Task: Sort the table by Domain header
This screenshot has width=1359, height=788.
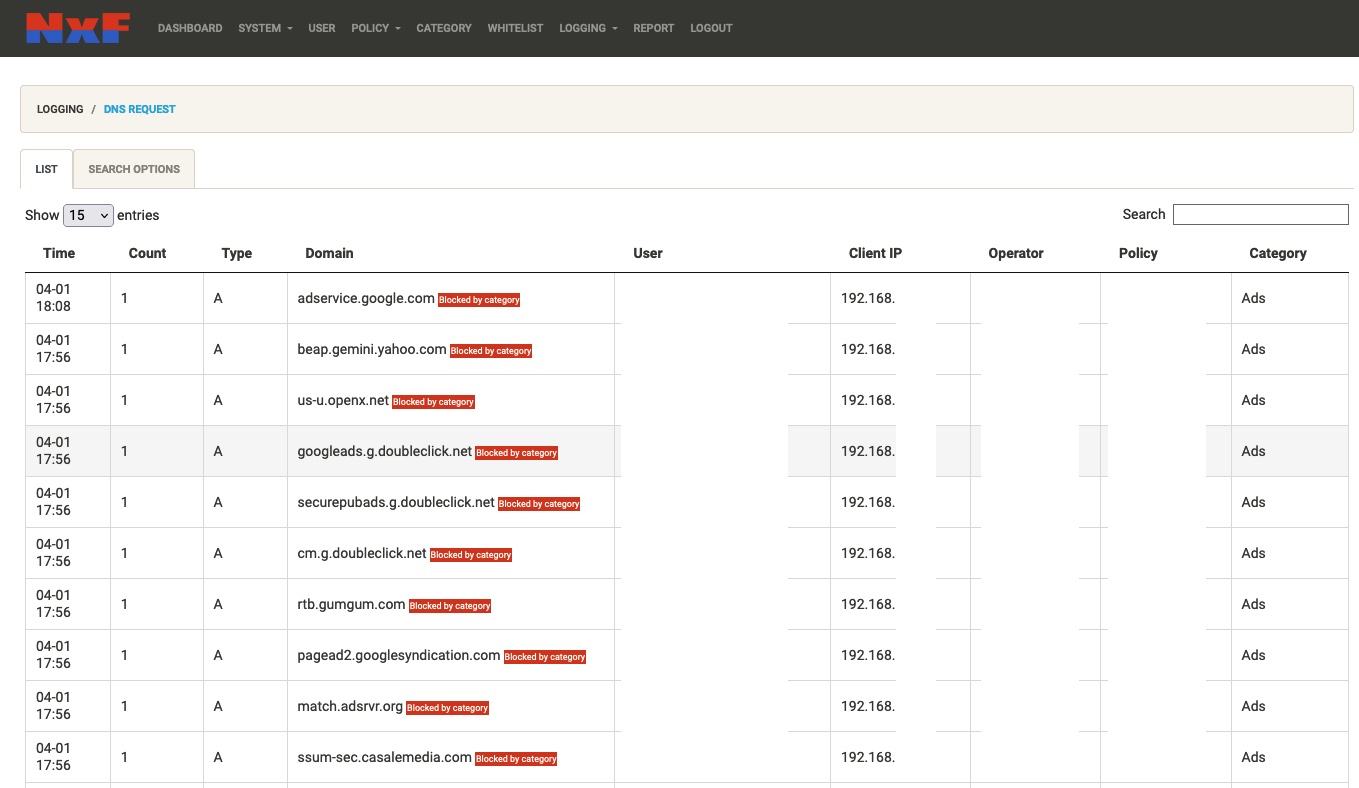Action: (x=329, y=253)
